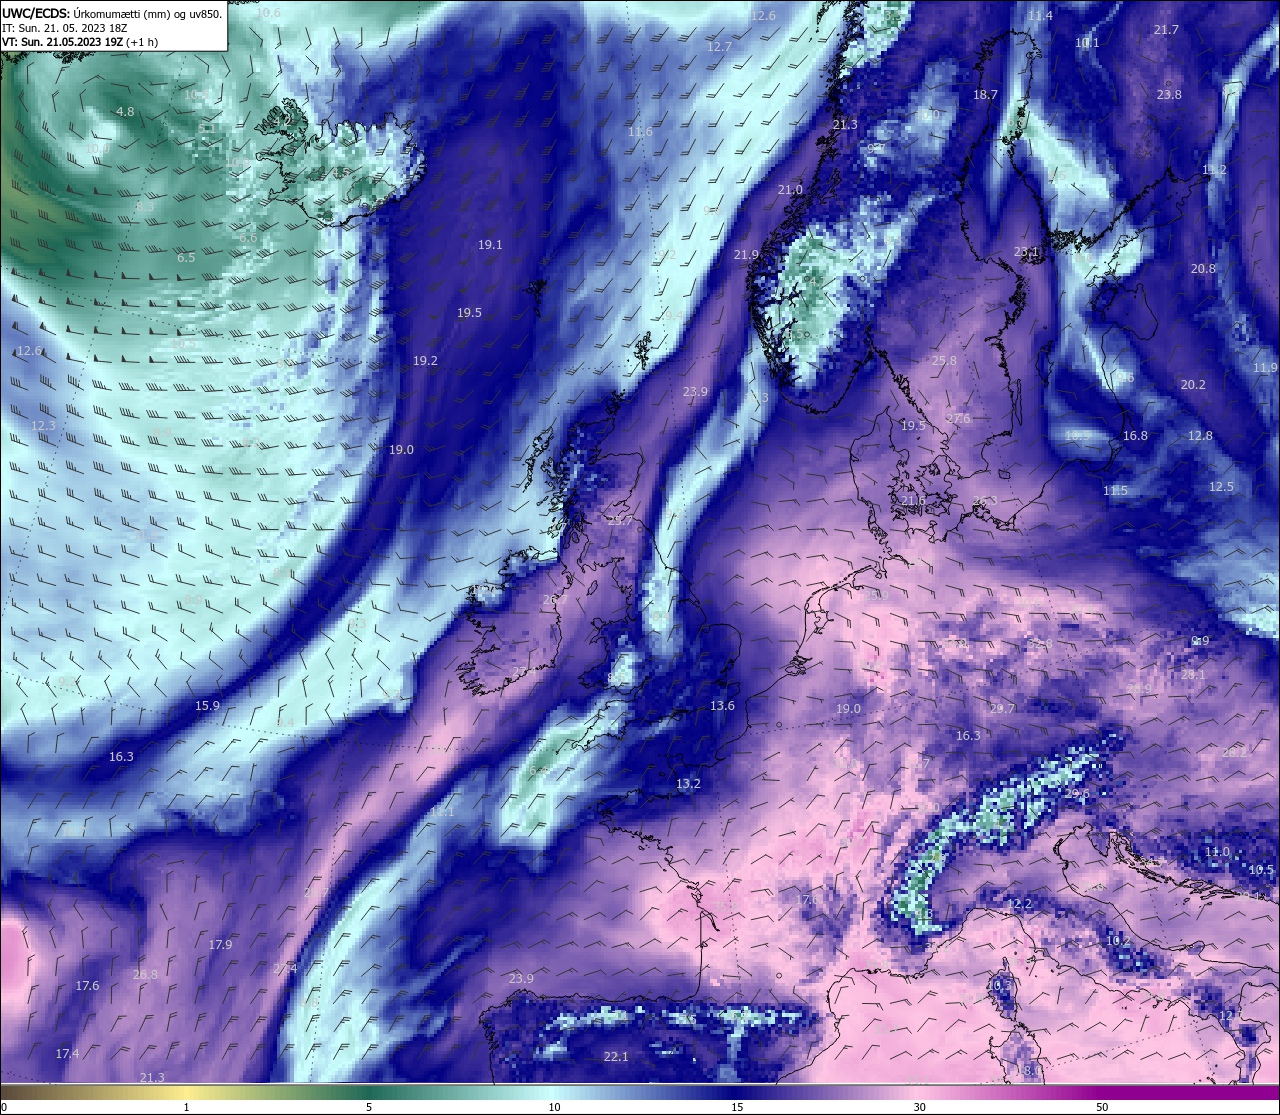
Task: Click the 17.4 value on the map
Action: click(x=67, y=1054)
